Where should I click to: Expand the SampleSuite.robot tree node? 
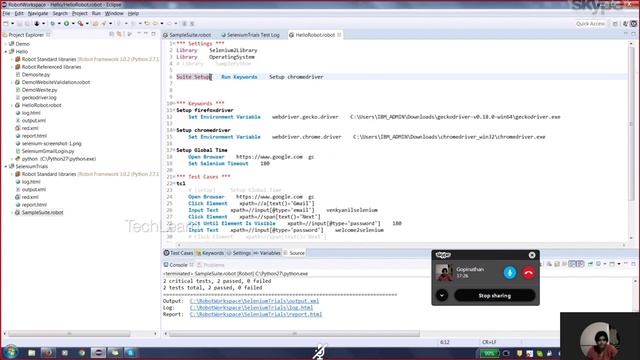pyautogui.click(x=12, y=213)
